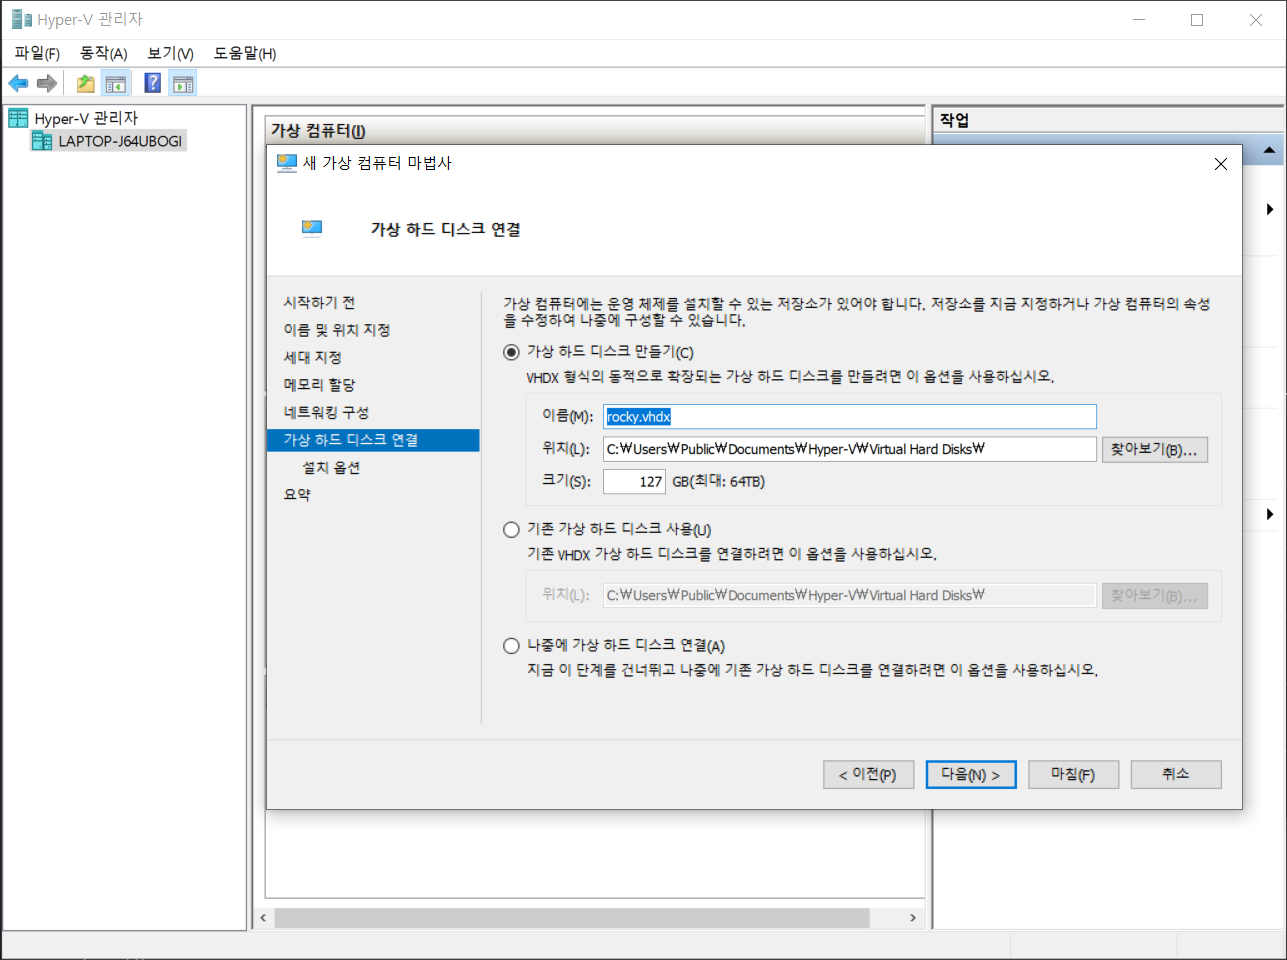Go to the 설치 옵션 wizard step

tap(331, 468)
